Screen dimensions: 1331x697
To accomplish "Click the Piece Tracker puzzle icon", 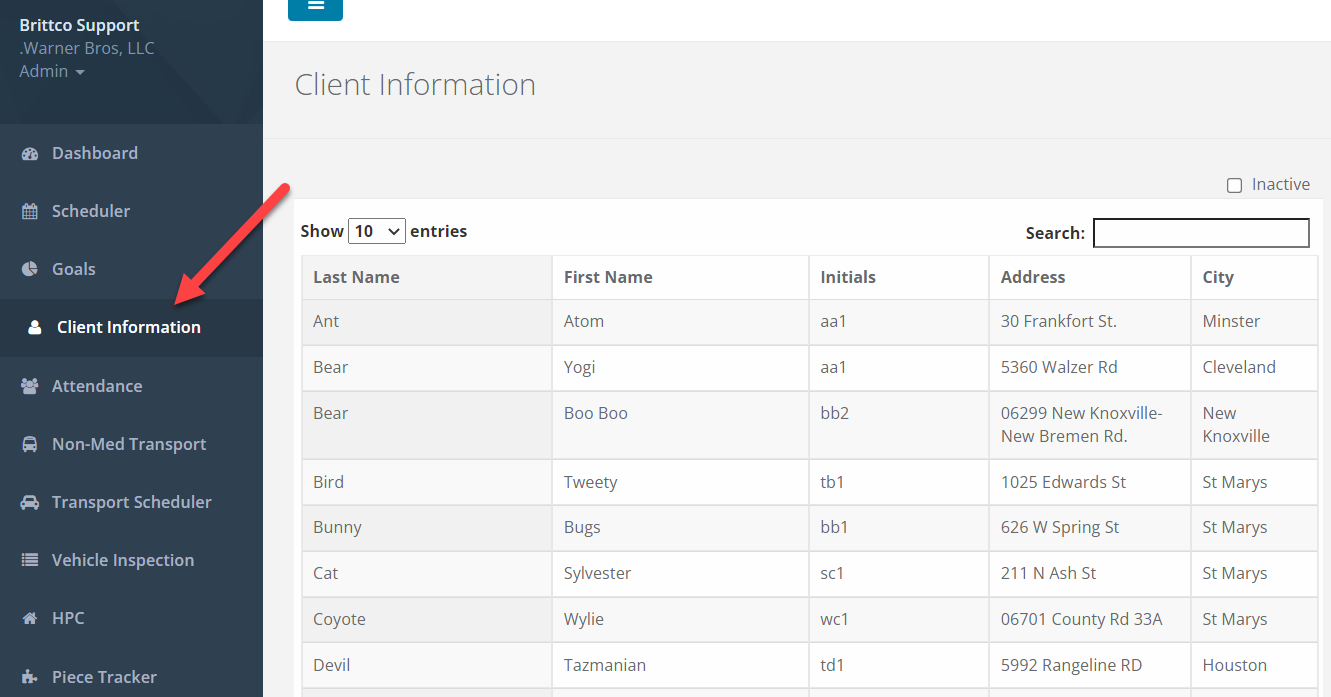I will tap(30, 677).
